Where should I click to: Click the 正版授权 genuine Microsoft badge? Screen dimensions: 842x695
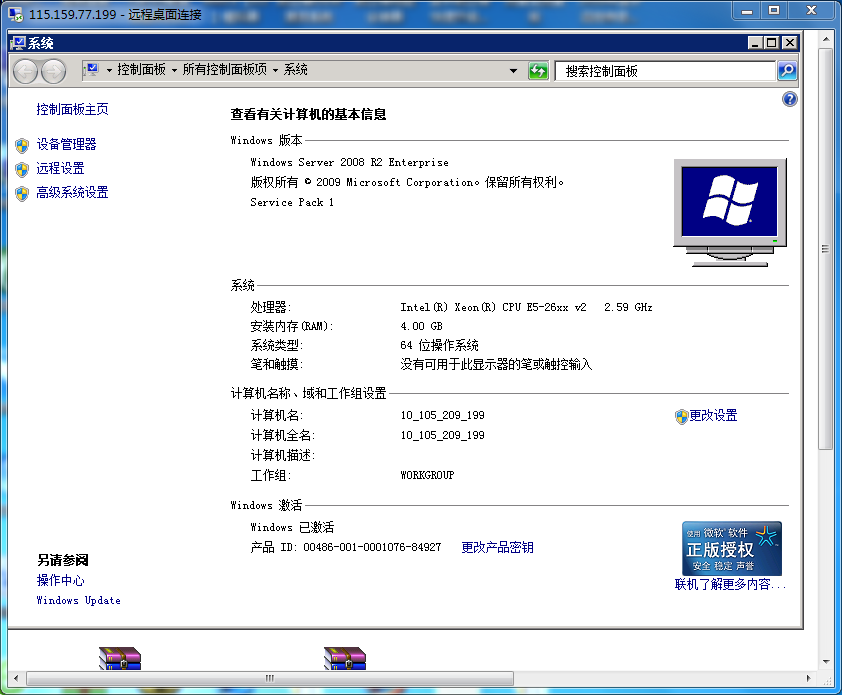pyautogui.click(x=731, y=548)
